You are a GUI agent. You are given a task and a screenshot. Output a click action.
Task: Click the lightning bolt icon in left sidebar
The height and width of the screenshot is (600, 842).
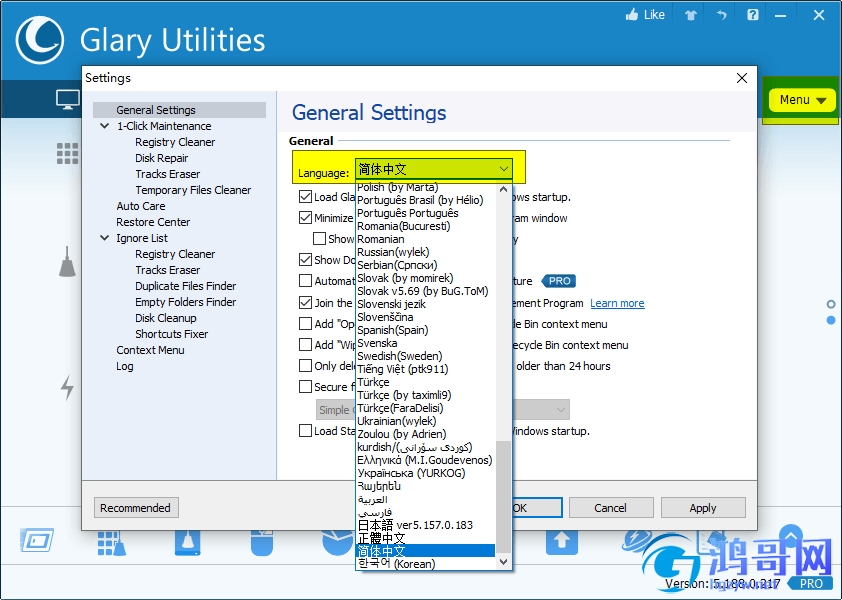coord(67,387)
